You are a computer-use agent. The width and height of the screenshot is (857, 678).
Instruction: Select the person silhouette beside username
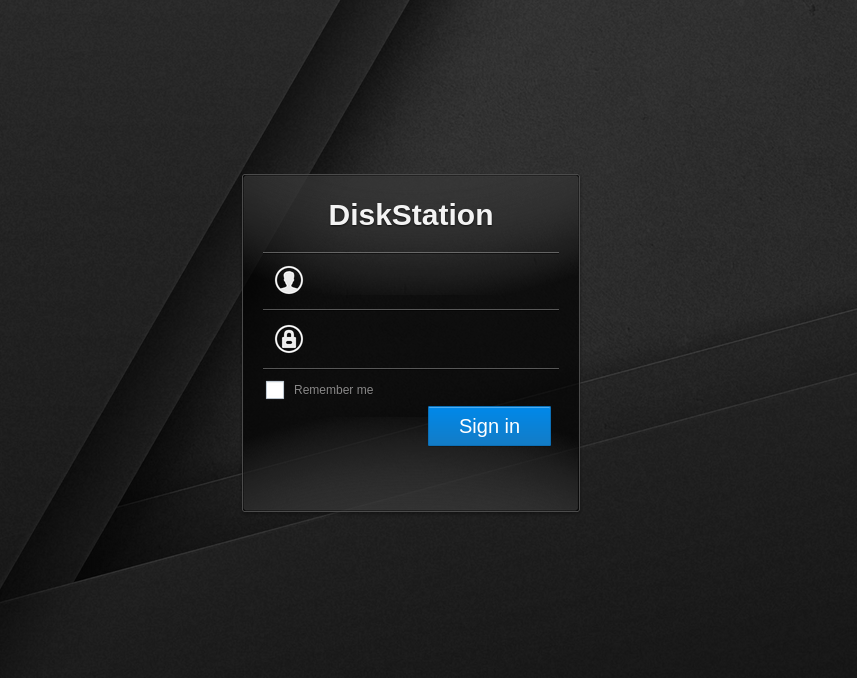click(289, 280)
